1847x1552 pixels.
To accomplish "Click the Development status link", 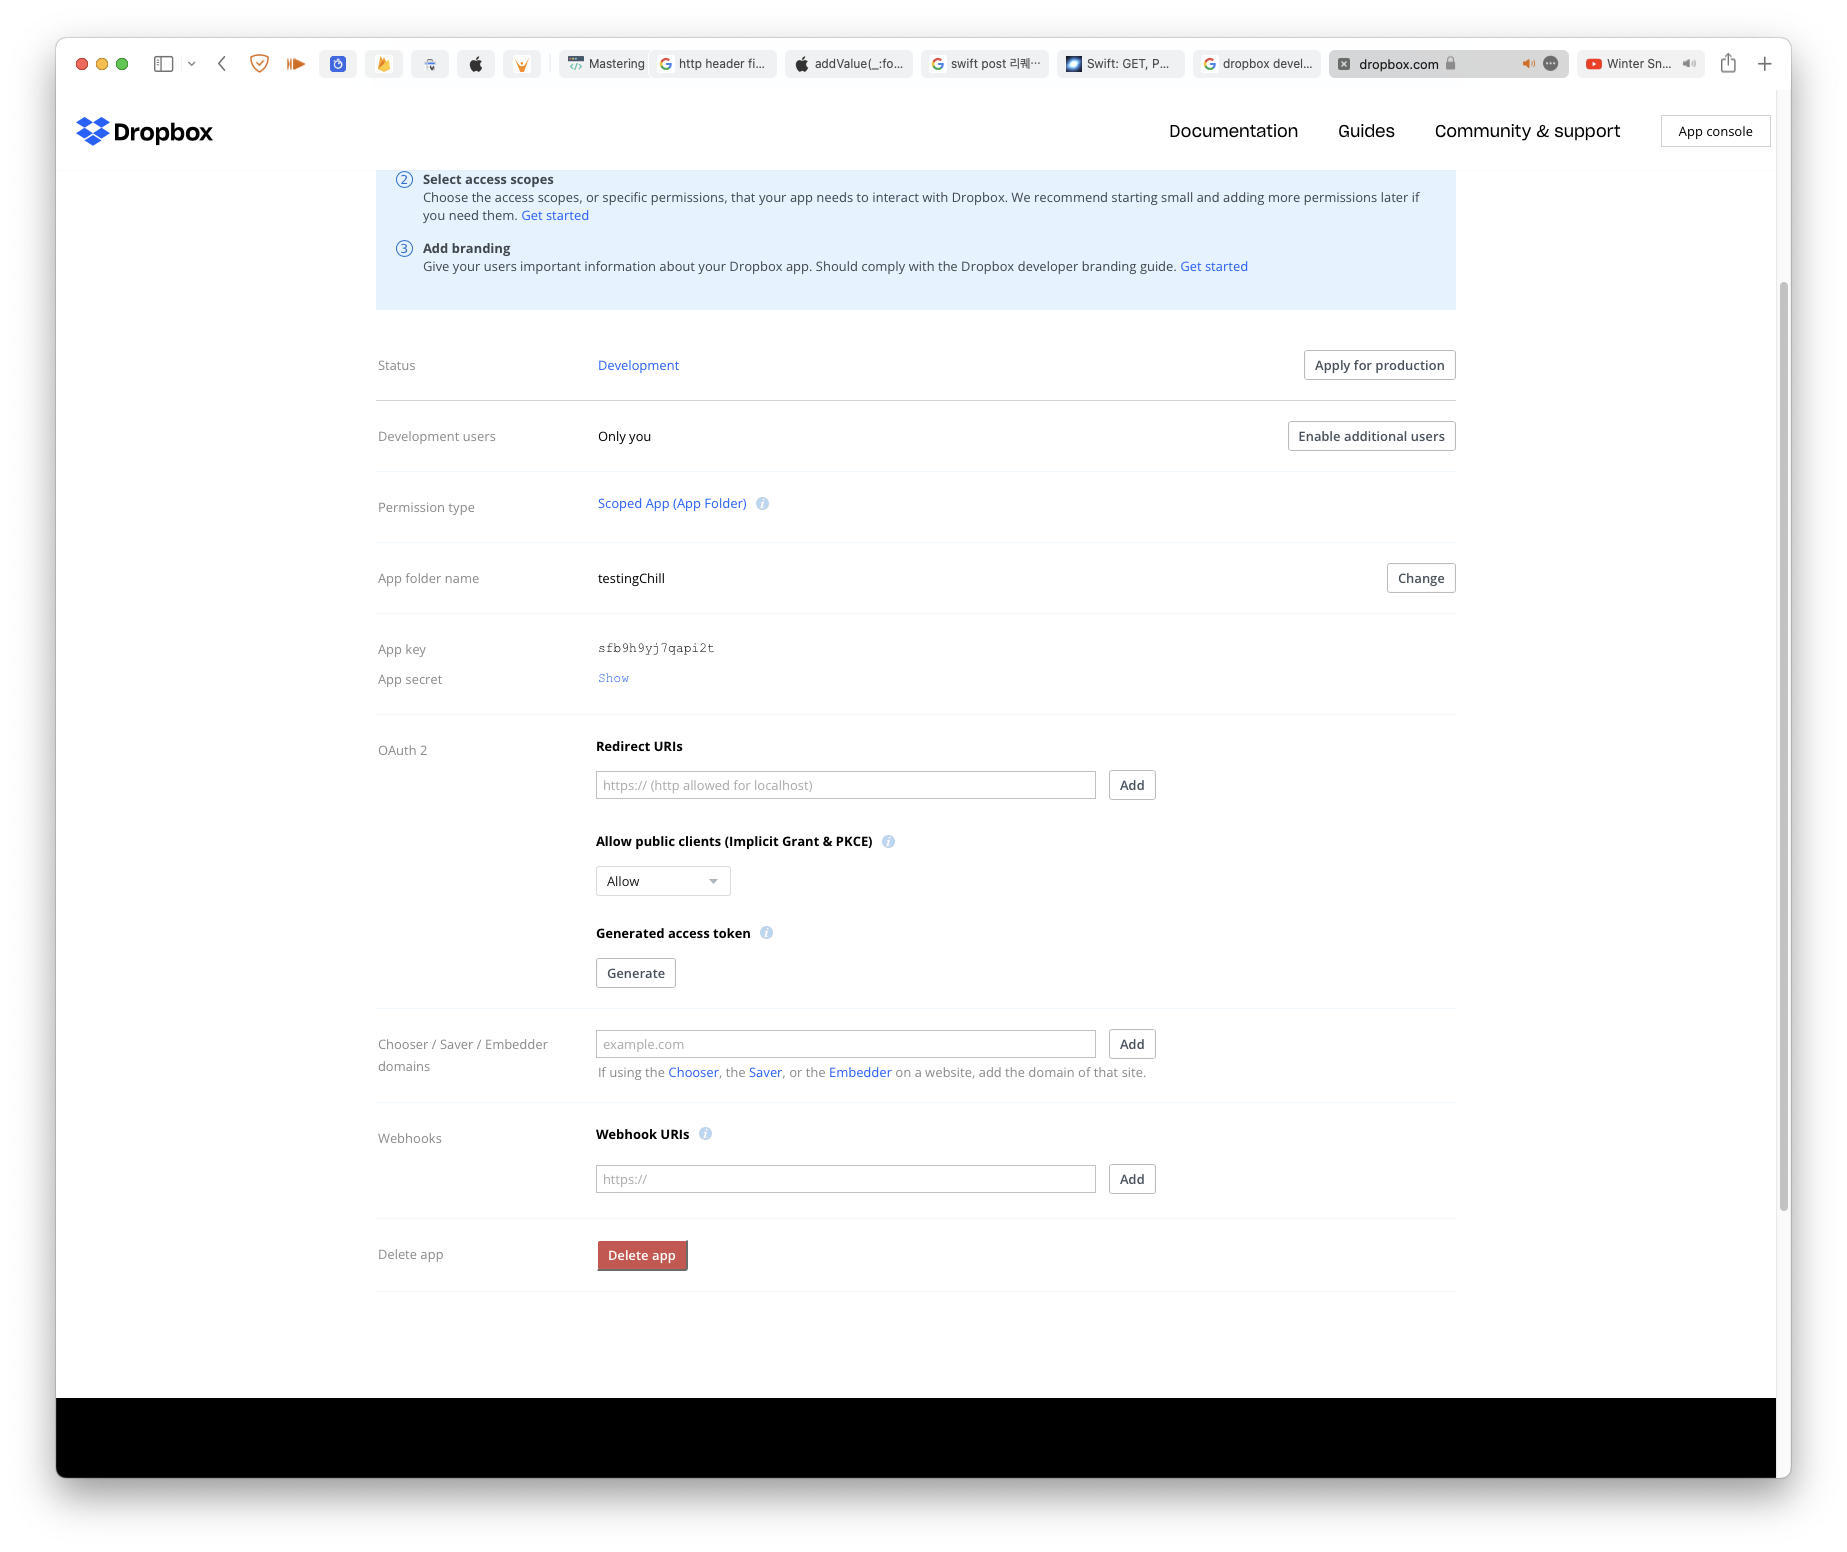I will [638, 365].
